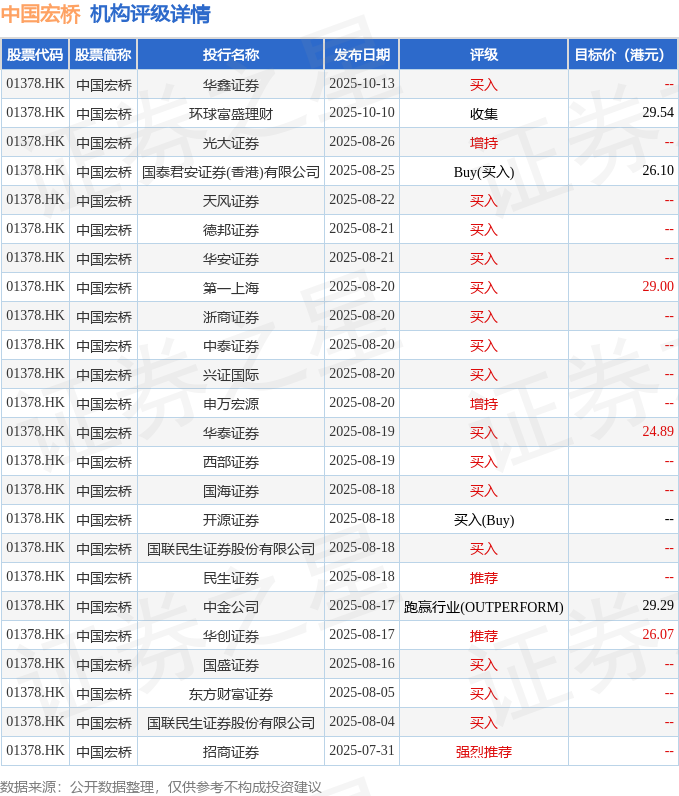Click the date 2025-08-26
The height and width of the screenshot is (796, 679).
(x=362, y=141)
